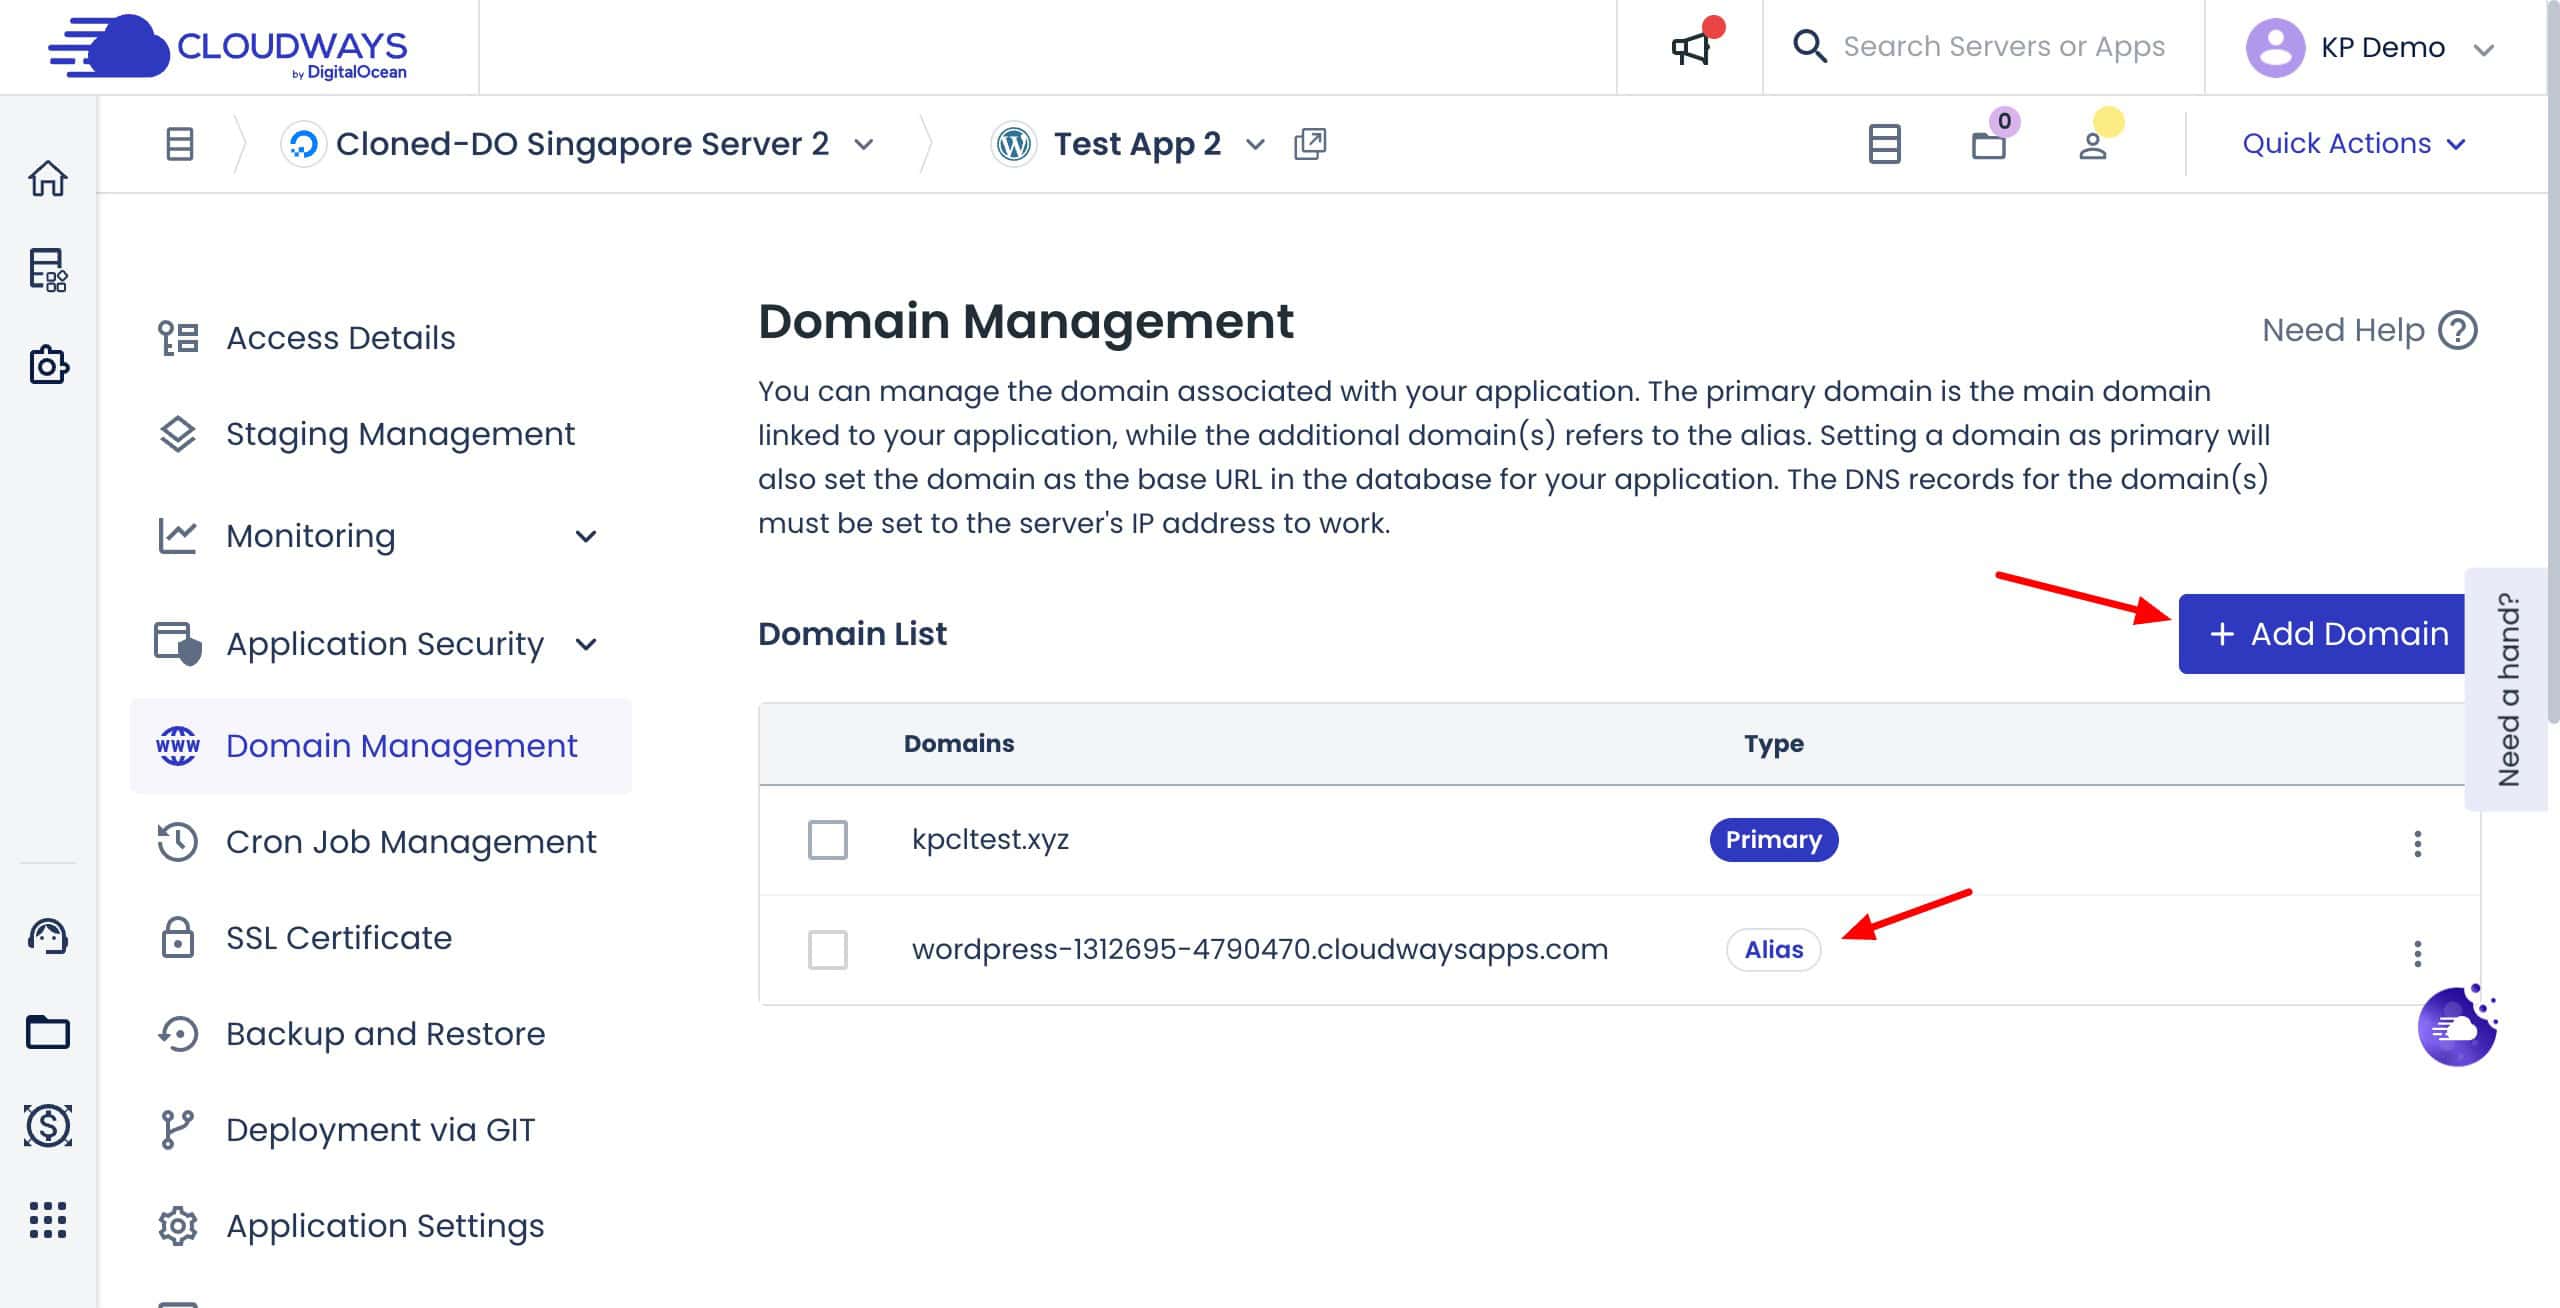Open the floating Cloudways assistant bubble
The image size is (2560, 1308).
pyautogui.click(x=2456, y=1026)
